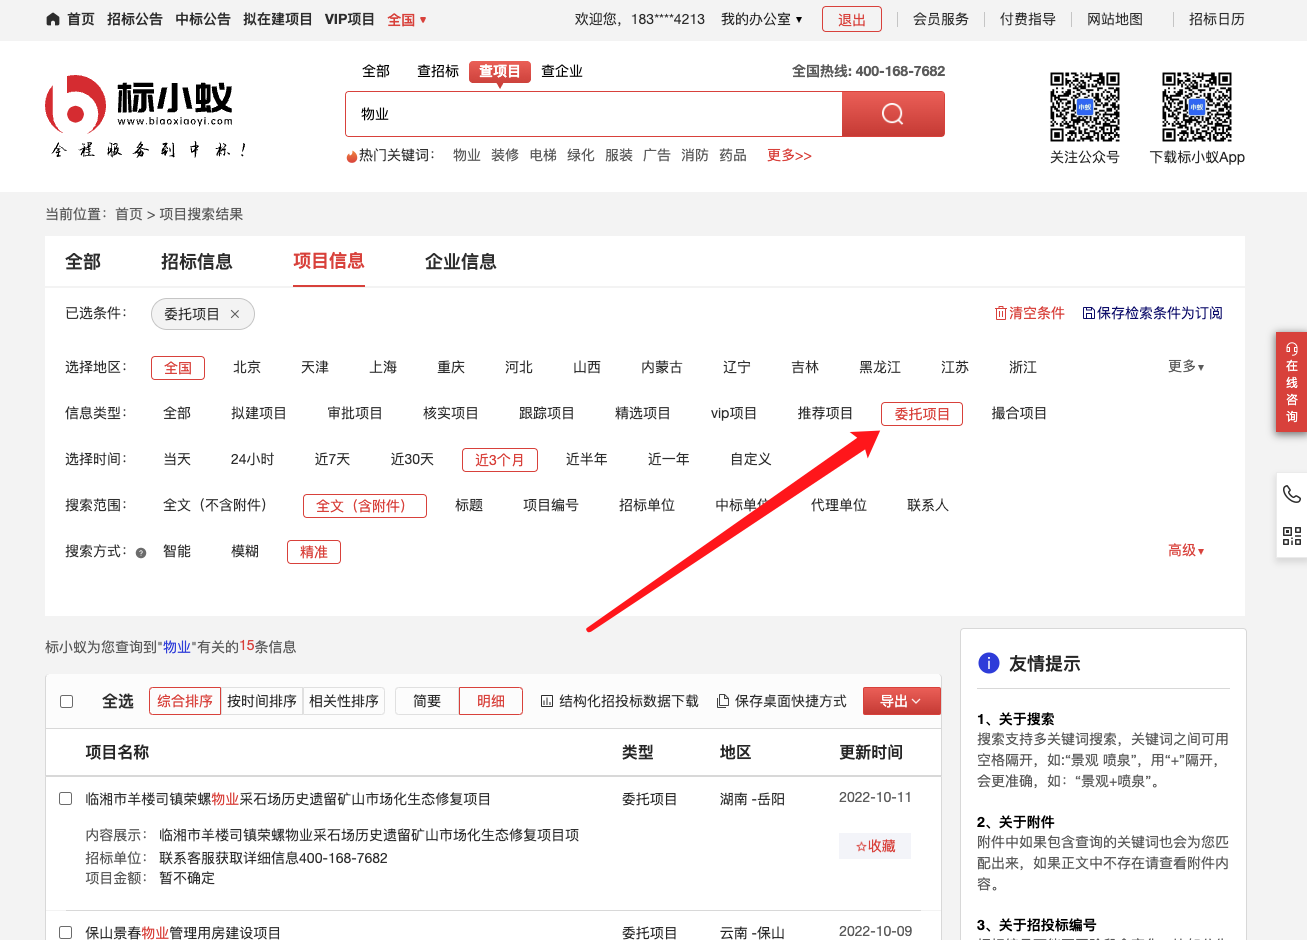The height and width of the screenshot is (940, 1307).
Task: Switch to the 企业信息 tab
Action: [x=460, y=262]
